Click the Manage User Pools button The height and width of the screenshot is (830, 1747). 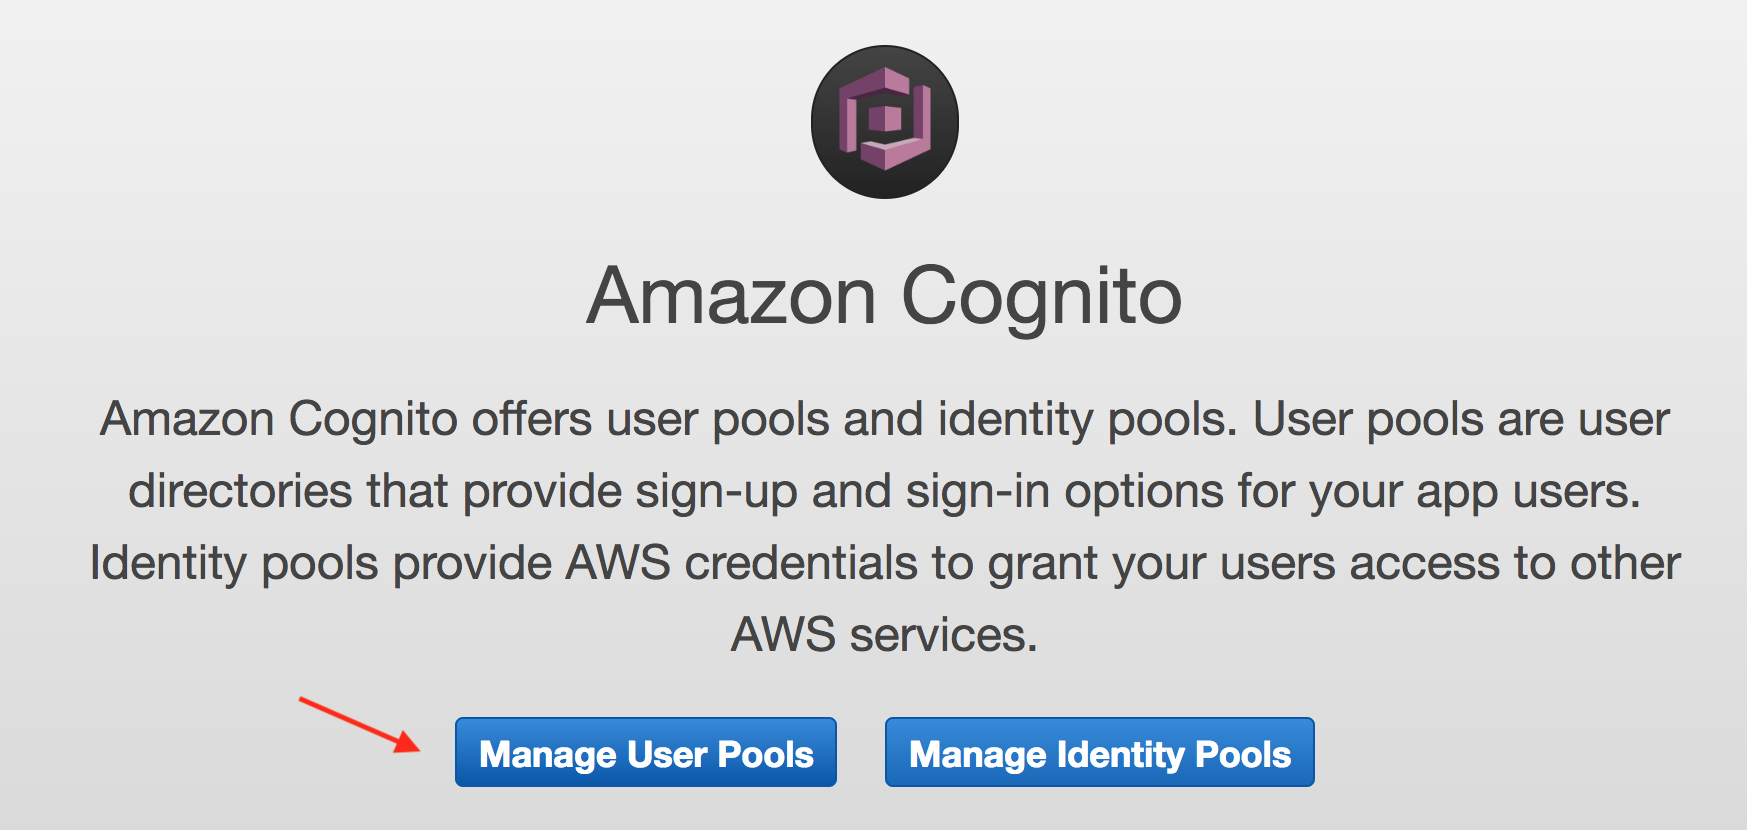pyautogui.click(x=646, y=752)
